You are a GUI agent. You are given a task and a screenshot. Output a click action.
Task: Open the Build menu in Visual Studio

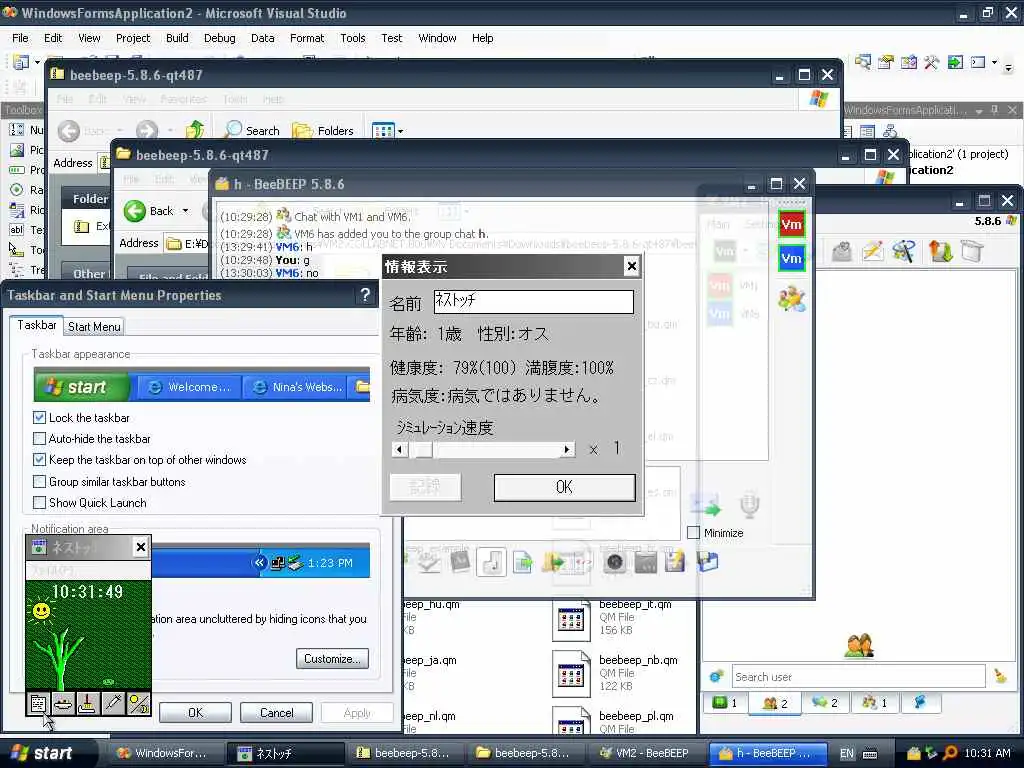click(177, 38)
